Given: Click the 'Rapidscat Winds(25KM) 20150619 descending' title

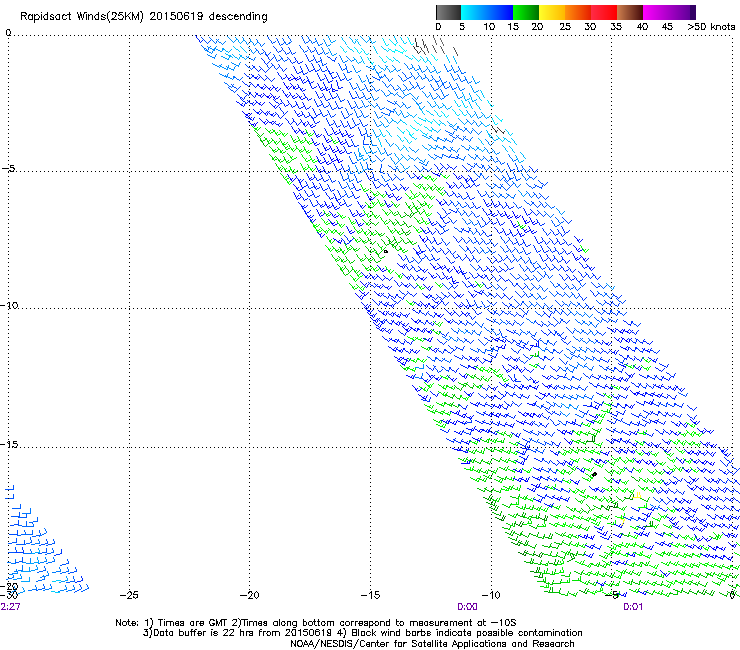Looking at the screenshot, I should 143,17.
